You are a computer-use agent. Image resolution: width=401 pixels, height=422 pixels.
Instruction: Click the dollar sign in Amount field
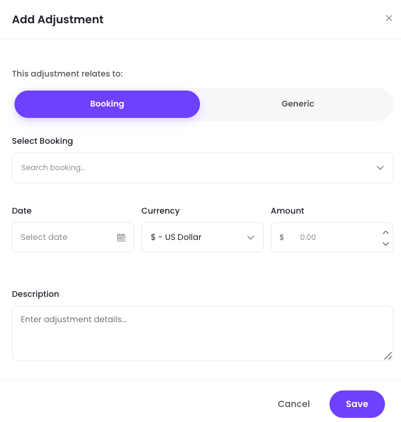coord(282,237)
